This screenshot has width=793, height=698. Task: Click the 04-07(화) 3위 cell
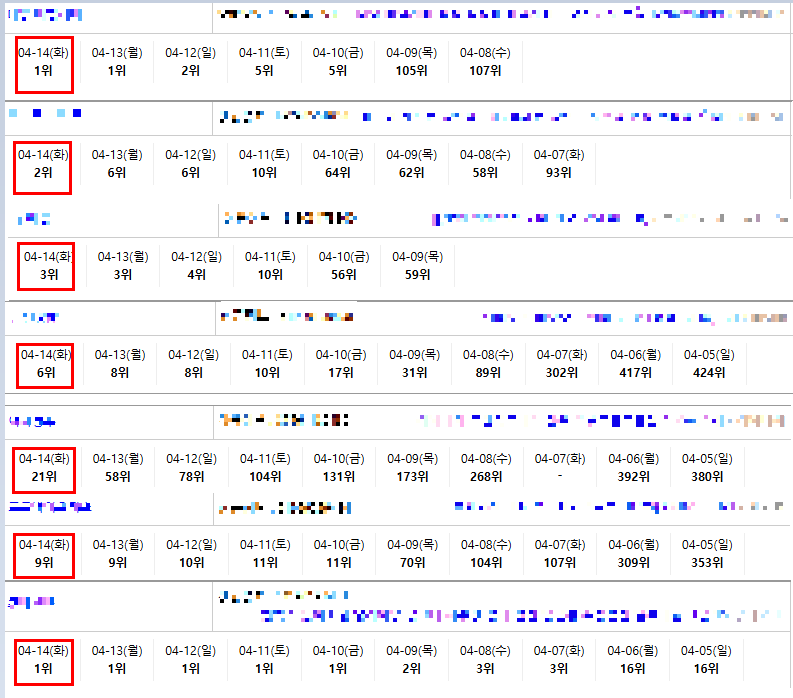(559, 660)
